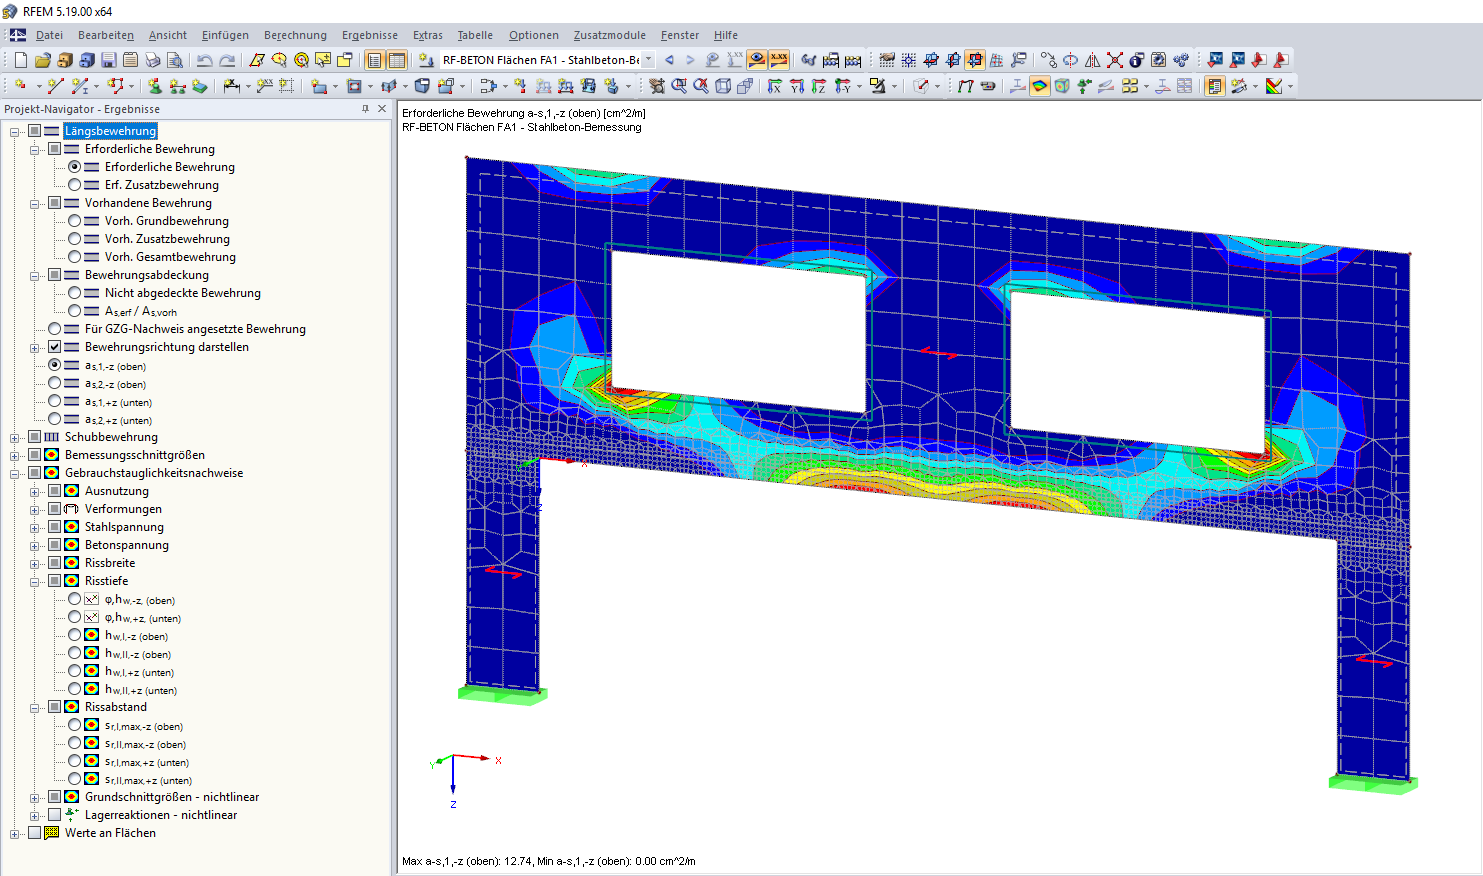Toggle the table display icon
This screenshot has height=876, width=1483.
pyautogui.click(x=397, y=60)
